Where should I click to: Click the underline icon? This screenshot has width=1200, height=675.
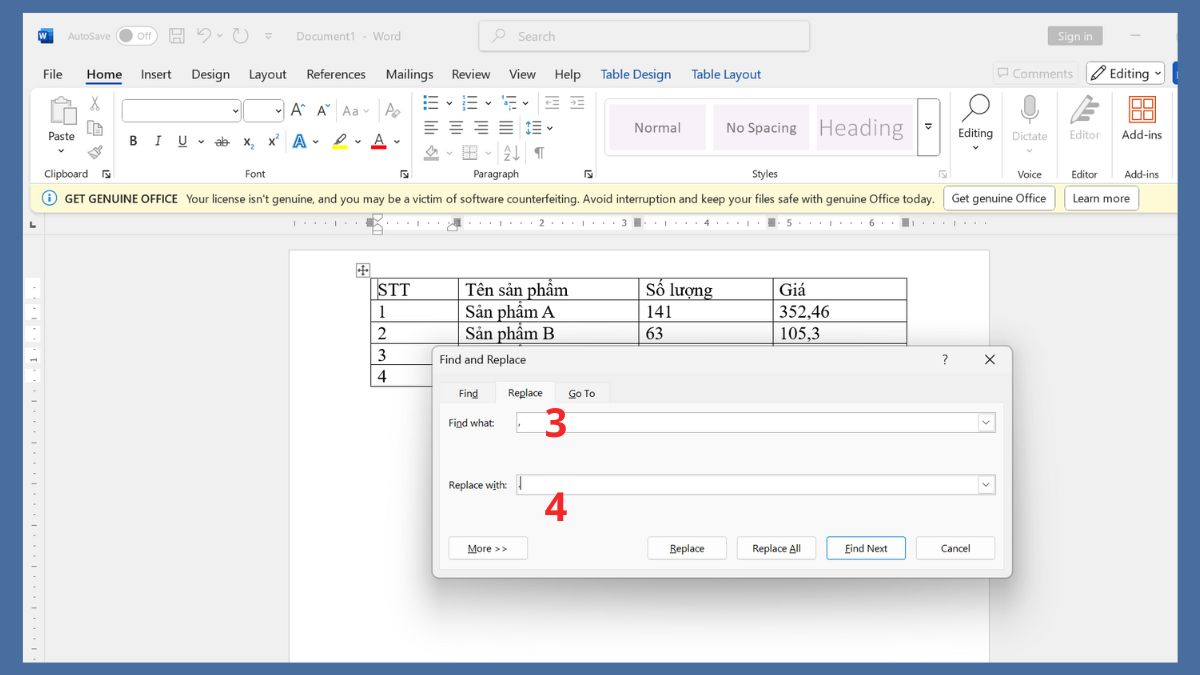[x=182, y=141]
